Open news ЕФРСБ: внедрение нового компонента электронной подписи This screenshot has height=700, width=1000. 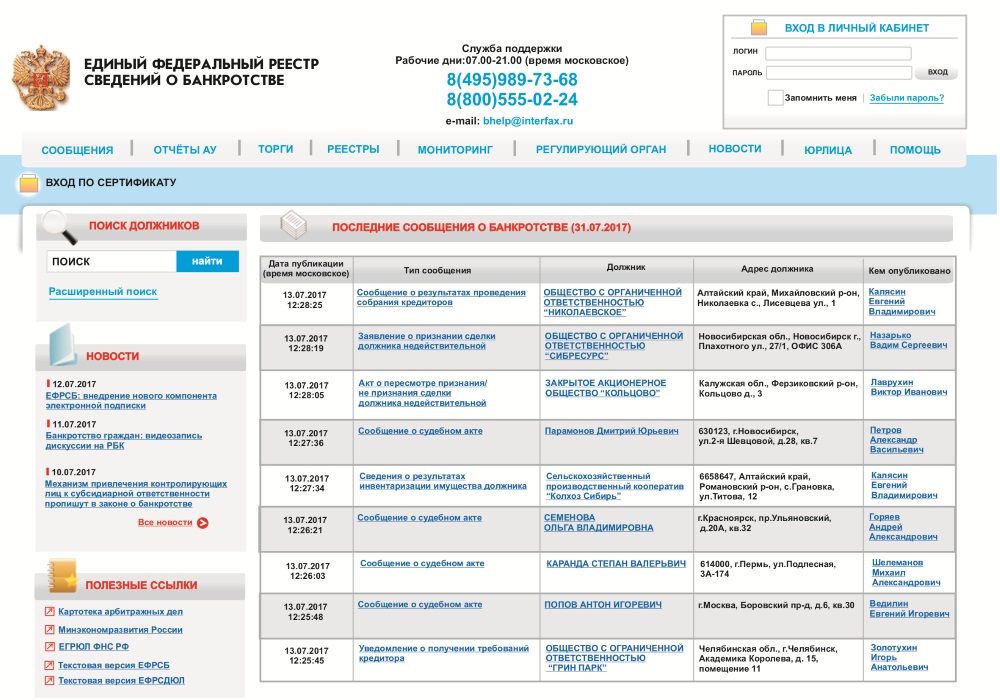pyautogui.click(x=131, y=400)
